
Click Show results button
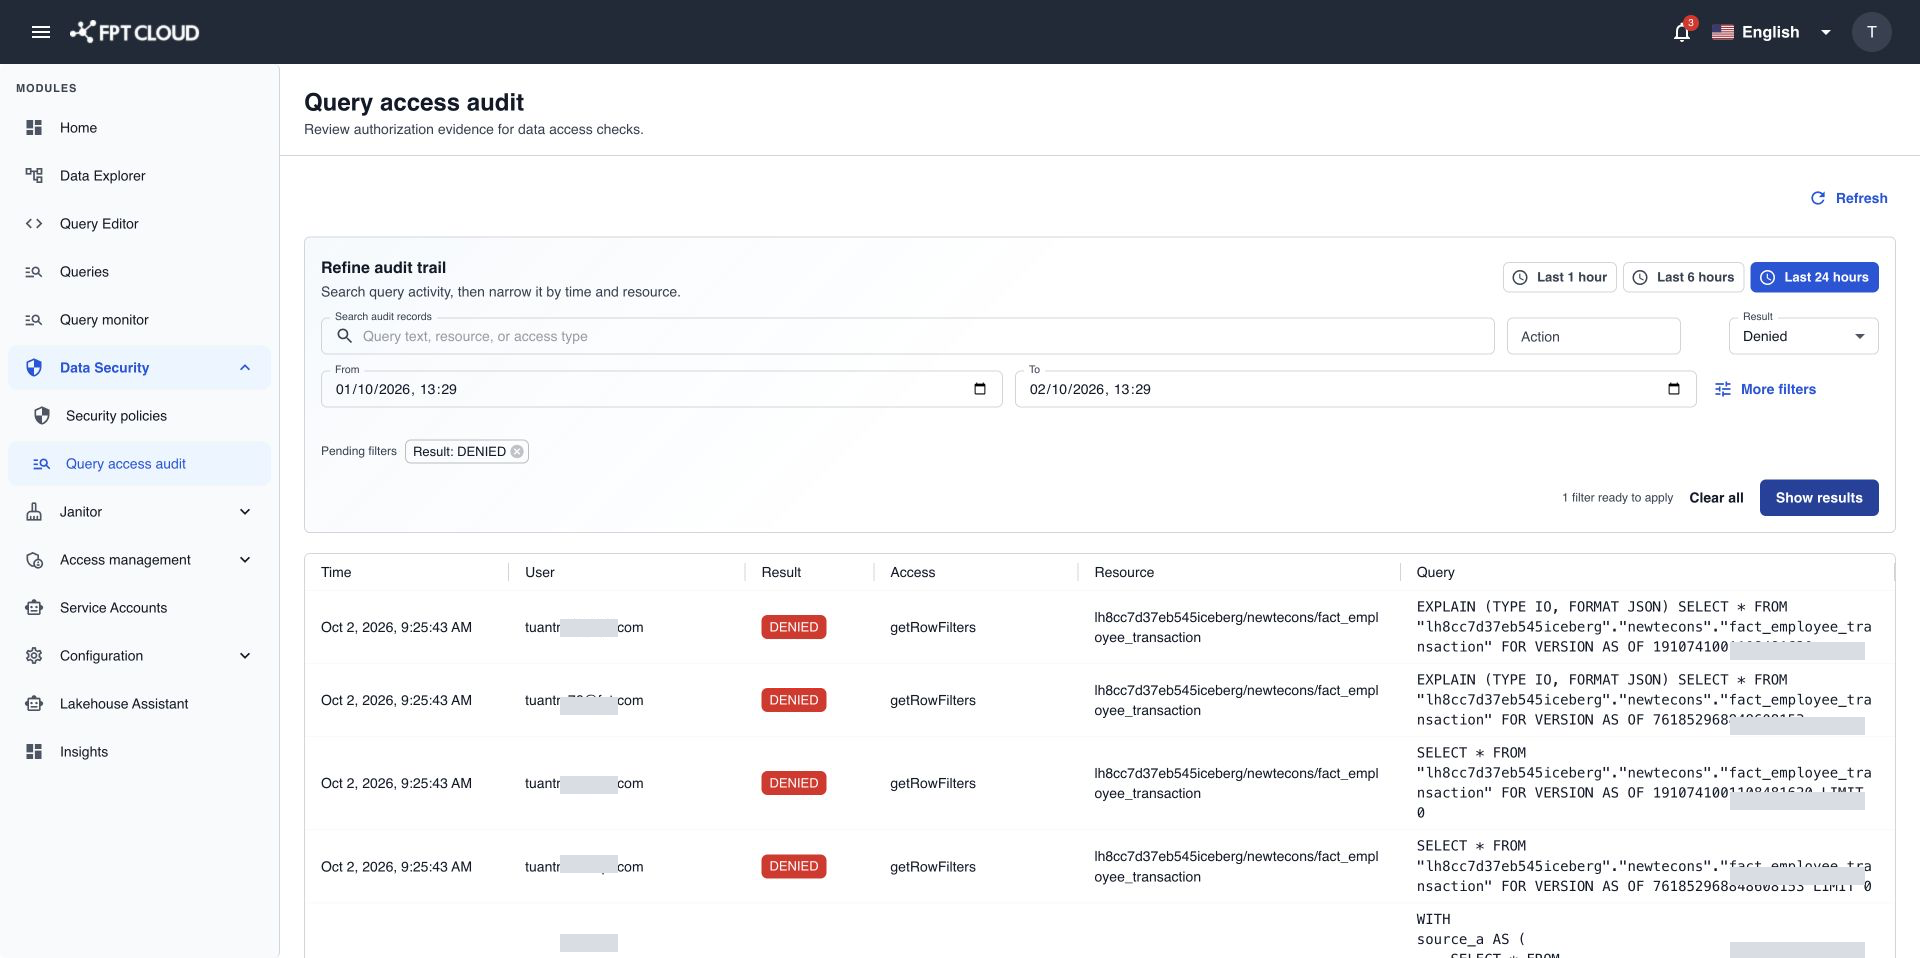pos(1819,498)
